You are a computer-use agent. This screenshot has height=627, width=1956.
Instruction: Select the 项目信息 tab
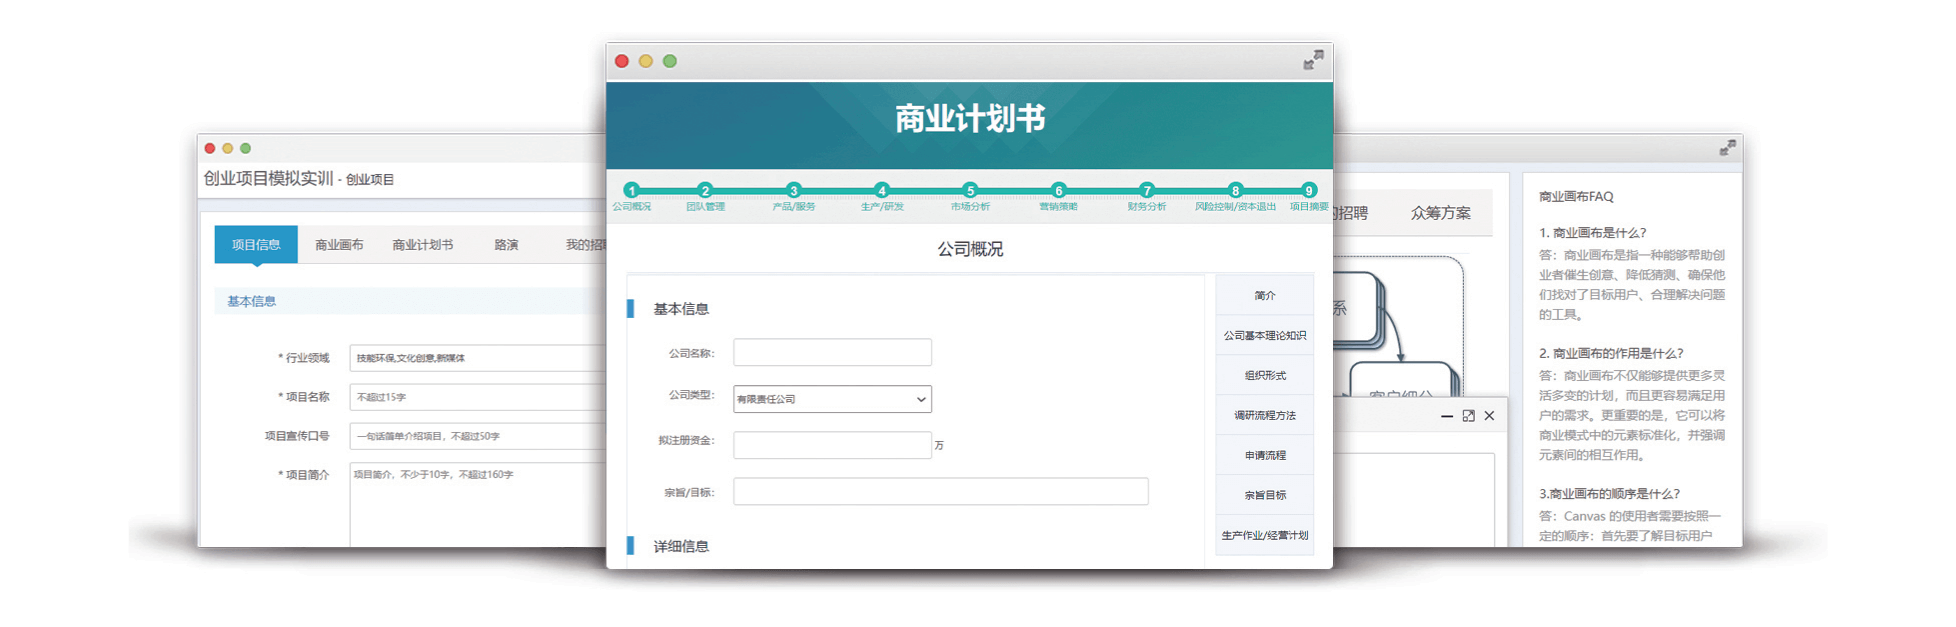[256, 245]
